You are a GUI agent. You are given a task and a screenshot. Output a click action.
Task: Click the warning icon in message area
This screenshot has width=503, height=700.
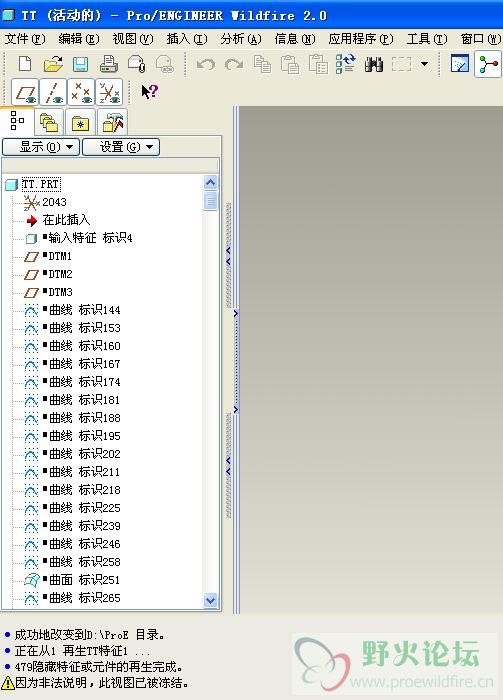(7, 683)
